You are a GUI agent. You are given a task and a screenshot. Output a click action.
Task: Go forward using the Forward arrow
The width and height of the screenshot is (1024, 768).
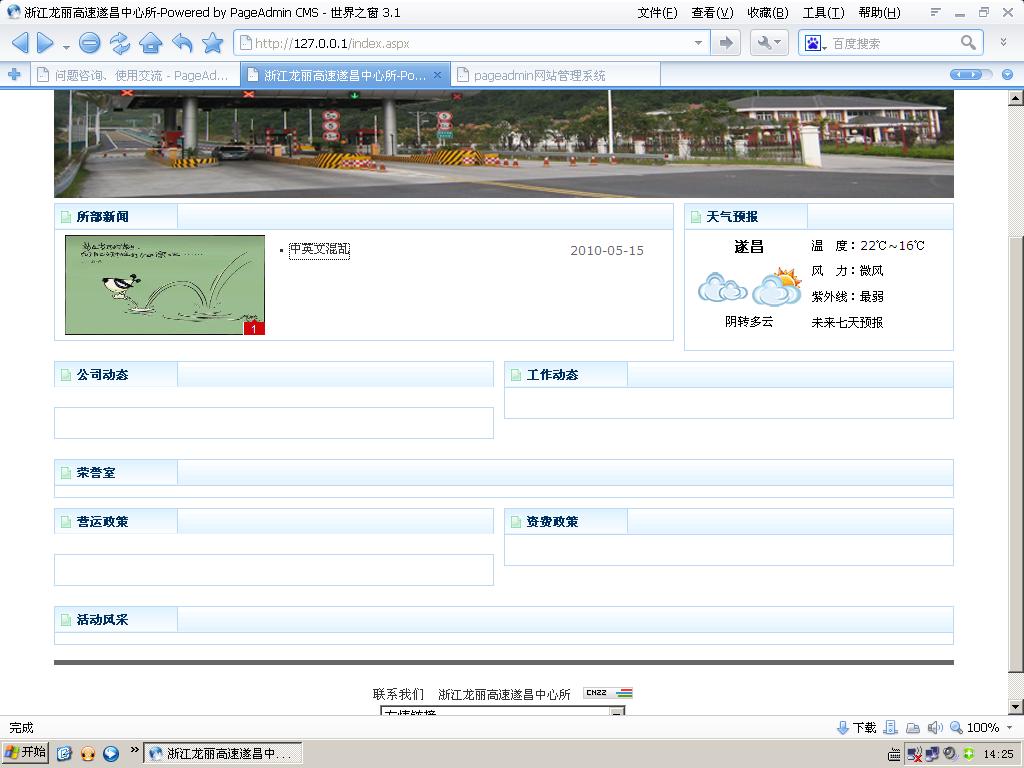pos(45,43)
